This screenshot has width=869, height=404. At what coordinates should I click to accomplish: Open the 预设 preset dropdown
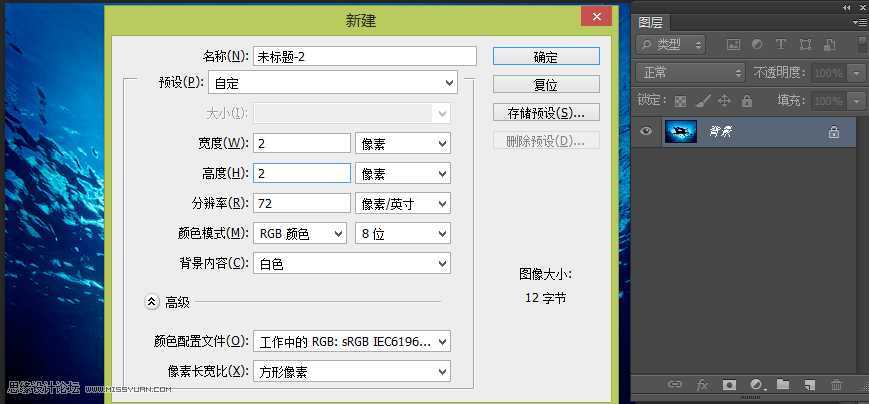tap(333, 83)
